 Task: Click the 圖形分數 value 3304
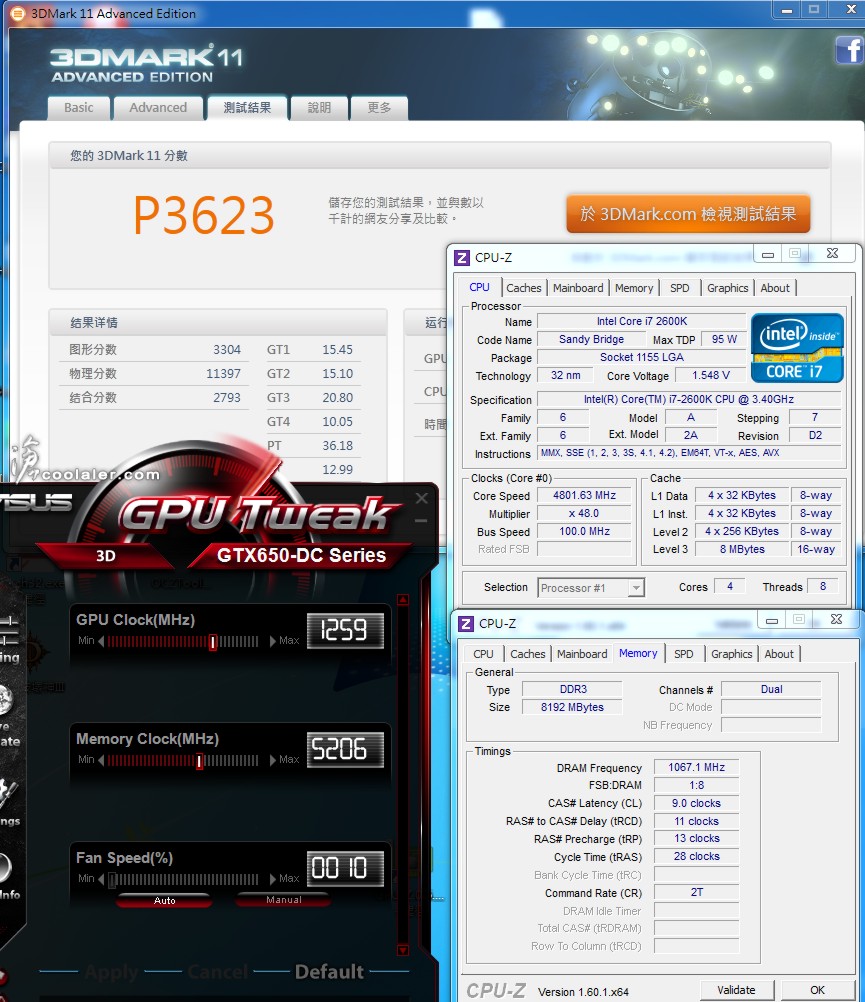[x=227, y=350]
